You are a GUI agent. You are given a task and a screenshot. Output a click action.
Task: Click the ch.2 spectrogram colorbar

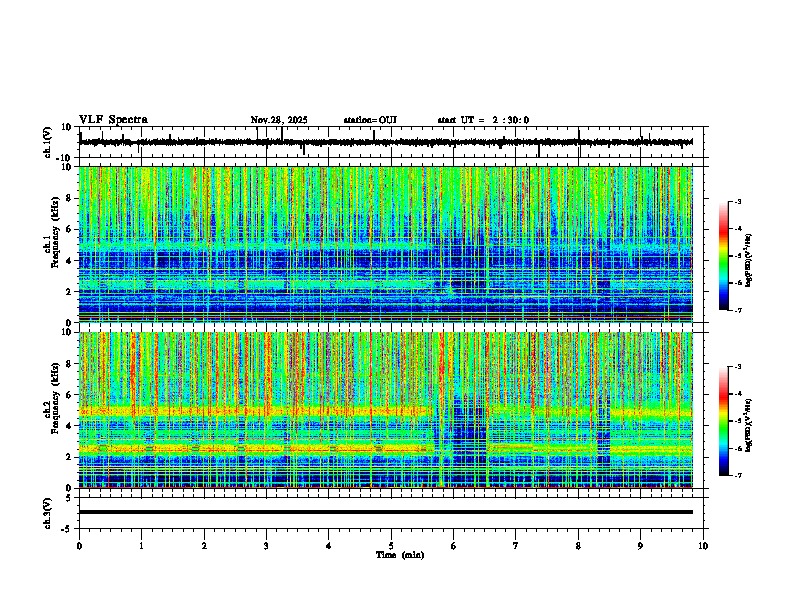pyautogui.click(x=724, y=421)
